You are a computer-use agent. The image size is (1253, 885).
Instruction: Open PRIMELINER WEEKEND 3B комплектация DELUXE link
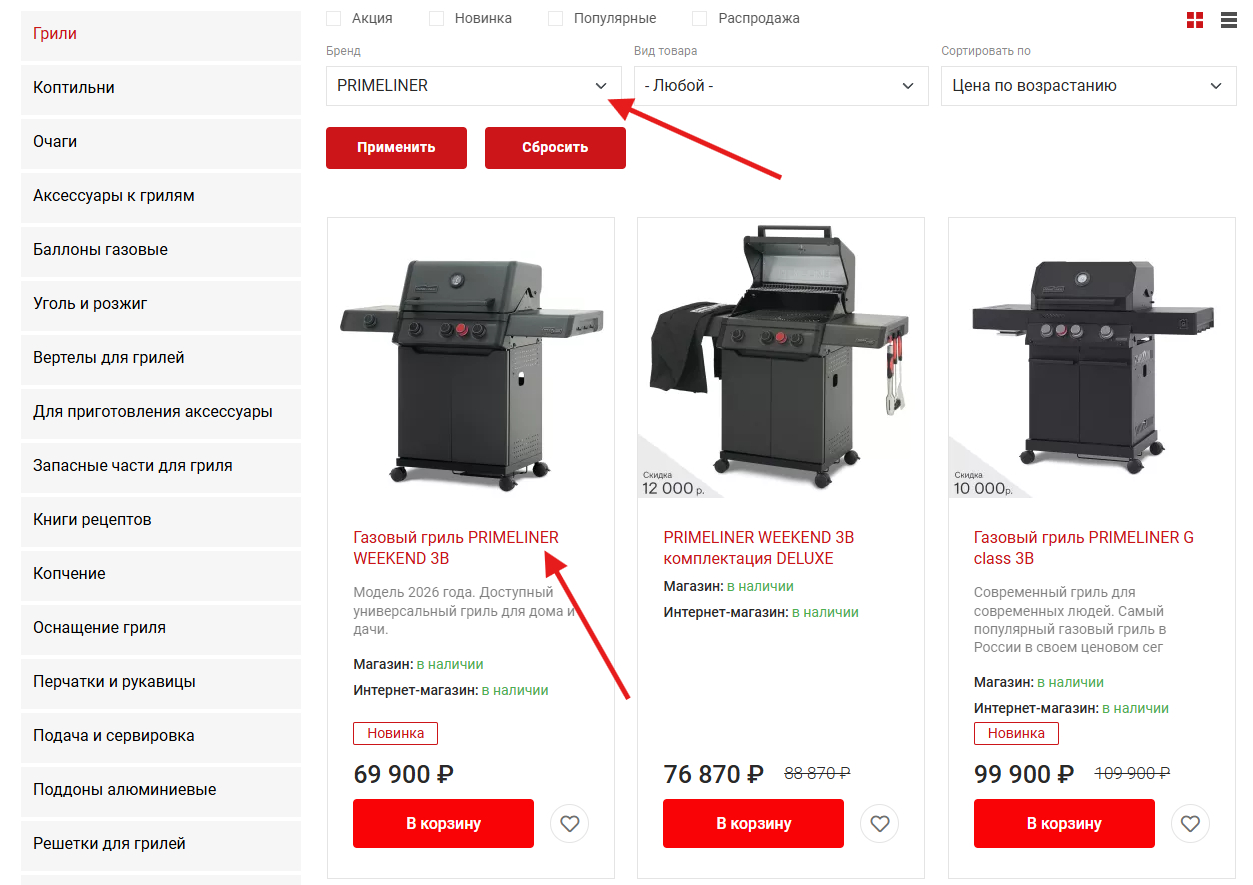(759, 548)
